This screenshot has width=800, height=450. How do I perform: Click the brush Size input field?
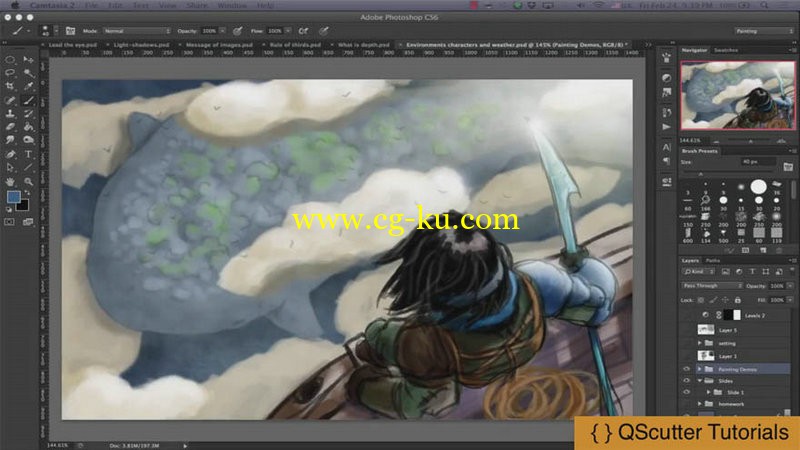[x=757, y=162]
